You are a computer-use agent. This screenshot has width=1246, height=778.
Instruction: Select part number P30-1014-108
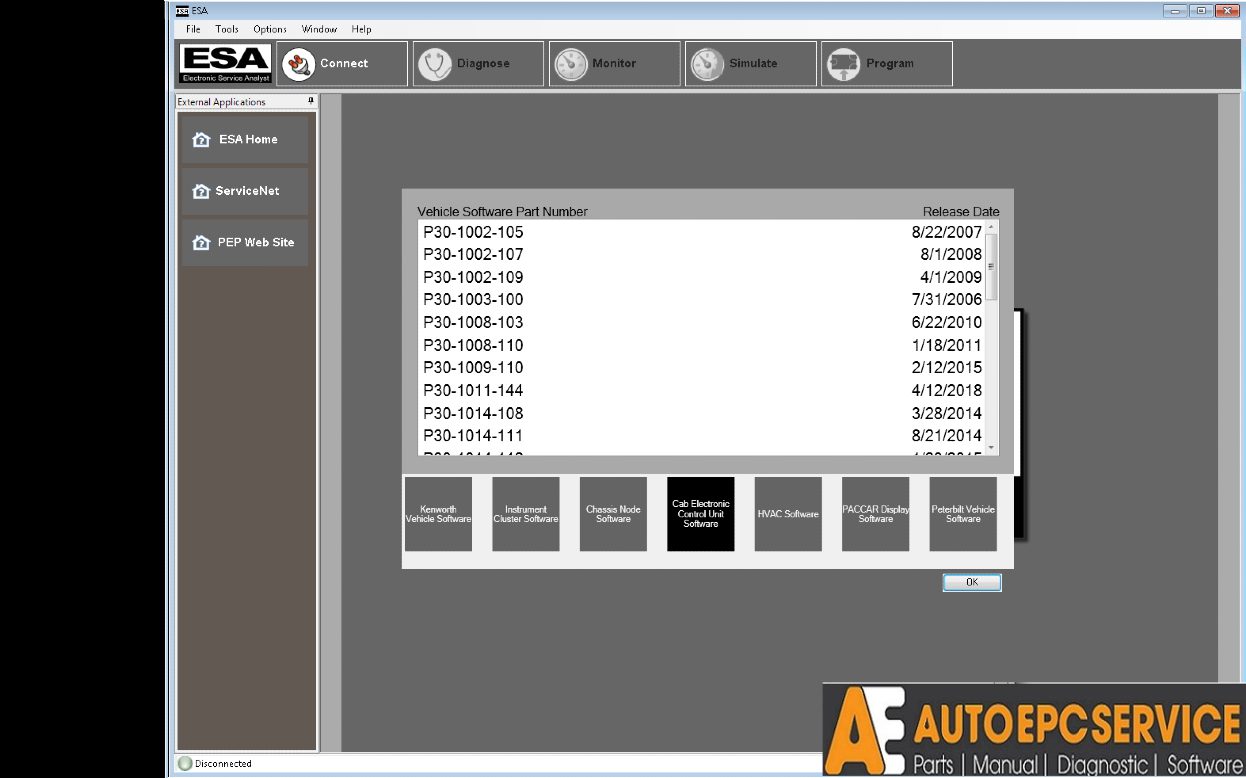click(x=473, y=413)
